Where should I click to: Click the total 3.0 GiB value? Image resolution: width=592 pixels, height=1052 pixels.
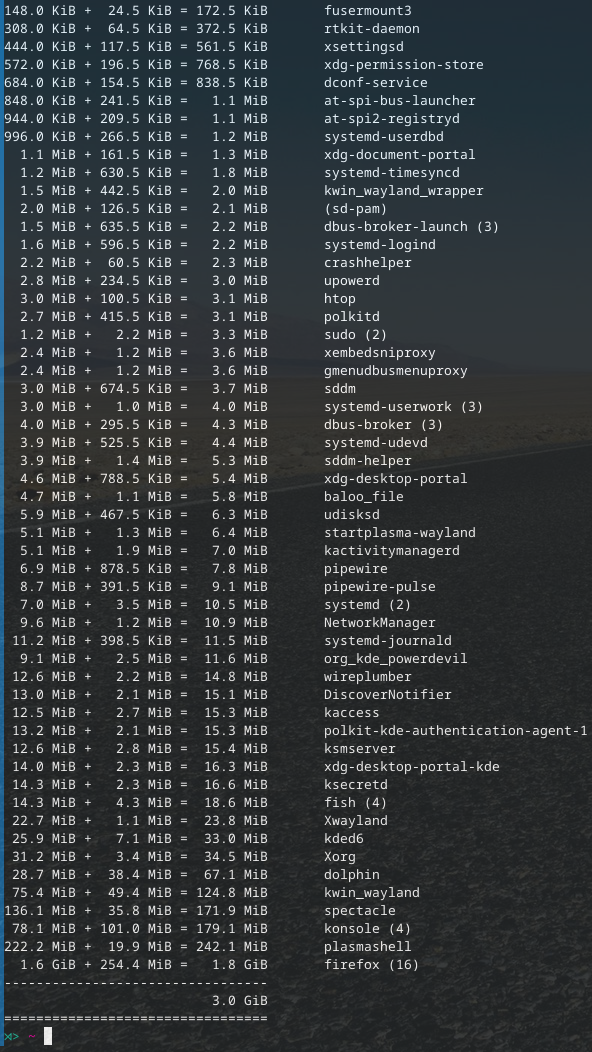click(240, 1000)
